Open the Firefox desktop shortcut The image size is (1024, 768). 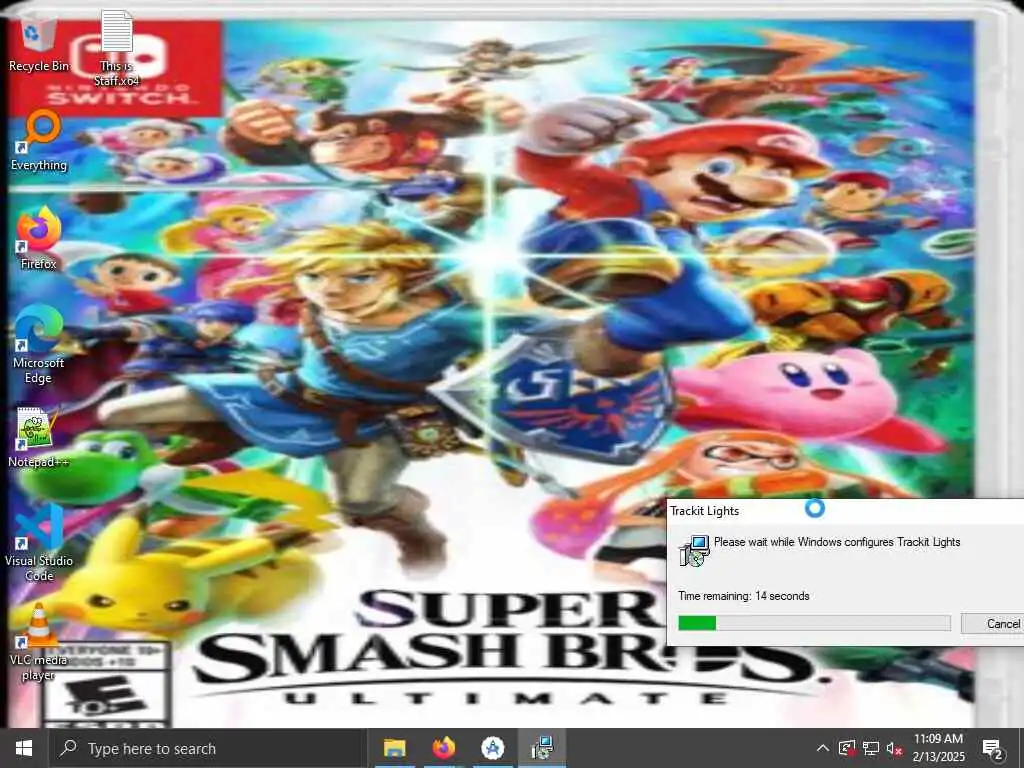click(39, 238)
